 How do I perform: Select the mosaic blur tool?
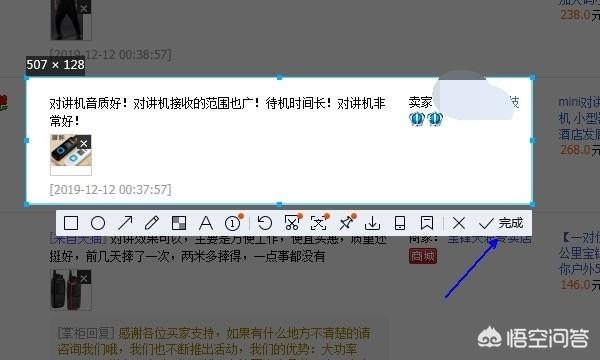pos(179,223)
